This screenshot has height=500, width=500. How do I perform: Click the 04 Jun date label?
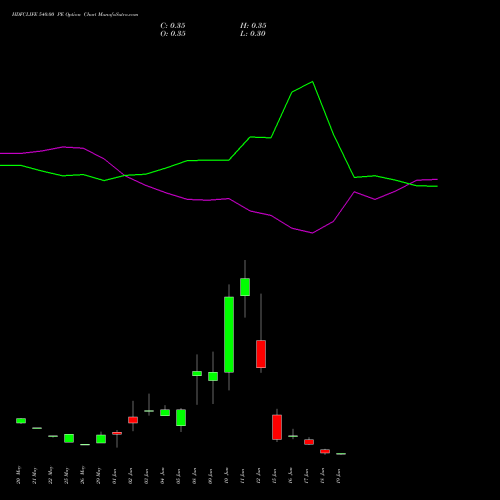click(x=162, y=476)
